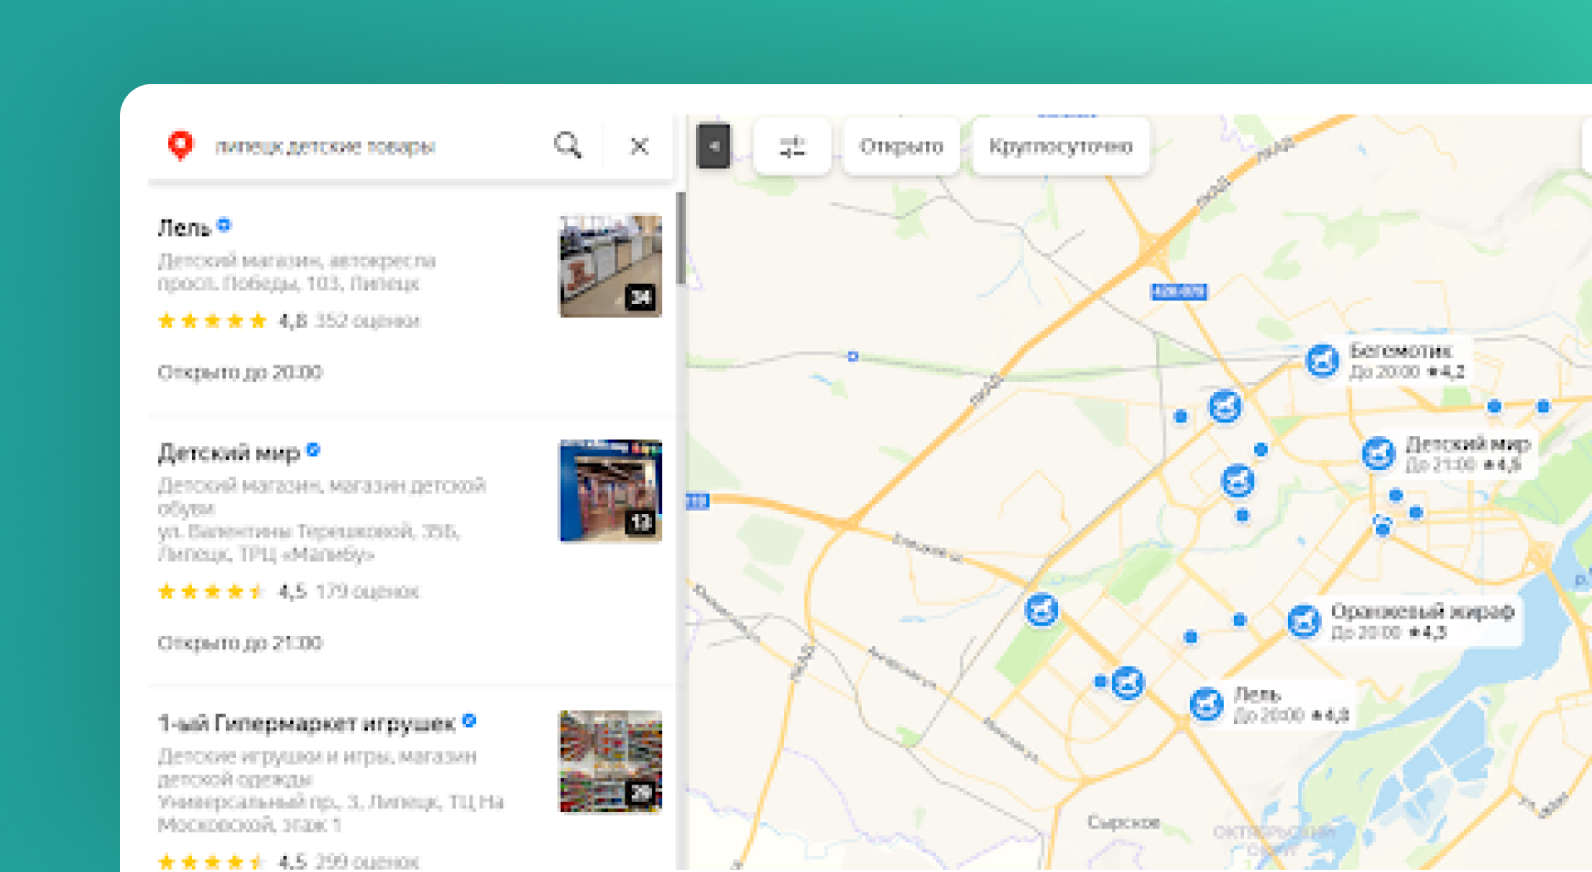Open the Лель listing title
This screenshot has height=872, width=1592.
click(184, 228)
